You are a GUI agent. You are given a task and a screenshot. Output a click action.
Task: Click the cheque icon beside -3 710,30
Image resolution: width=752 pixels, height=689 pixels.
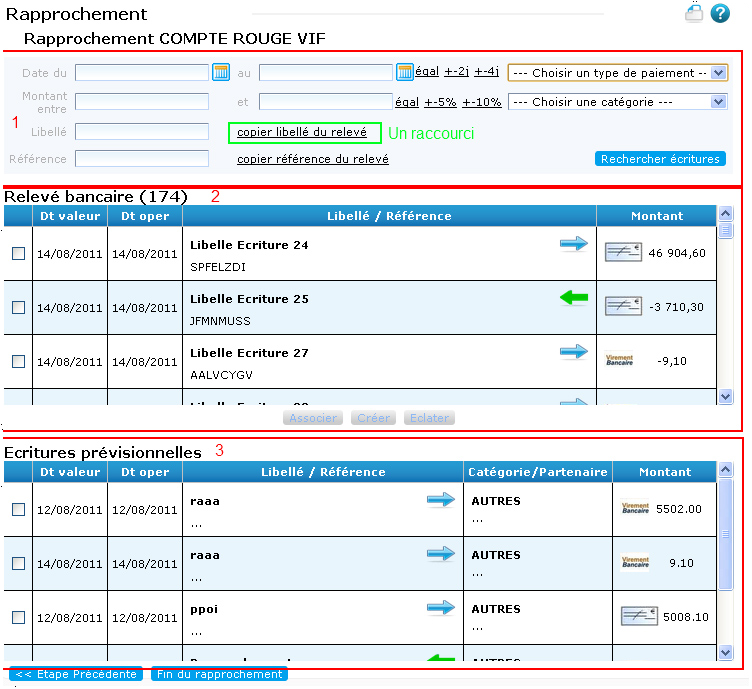[623, 306]
